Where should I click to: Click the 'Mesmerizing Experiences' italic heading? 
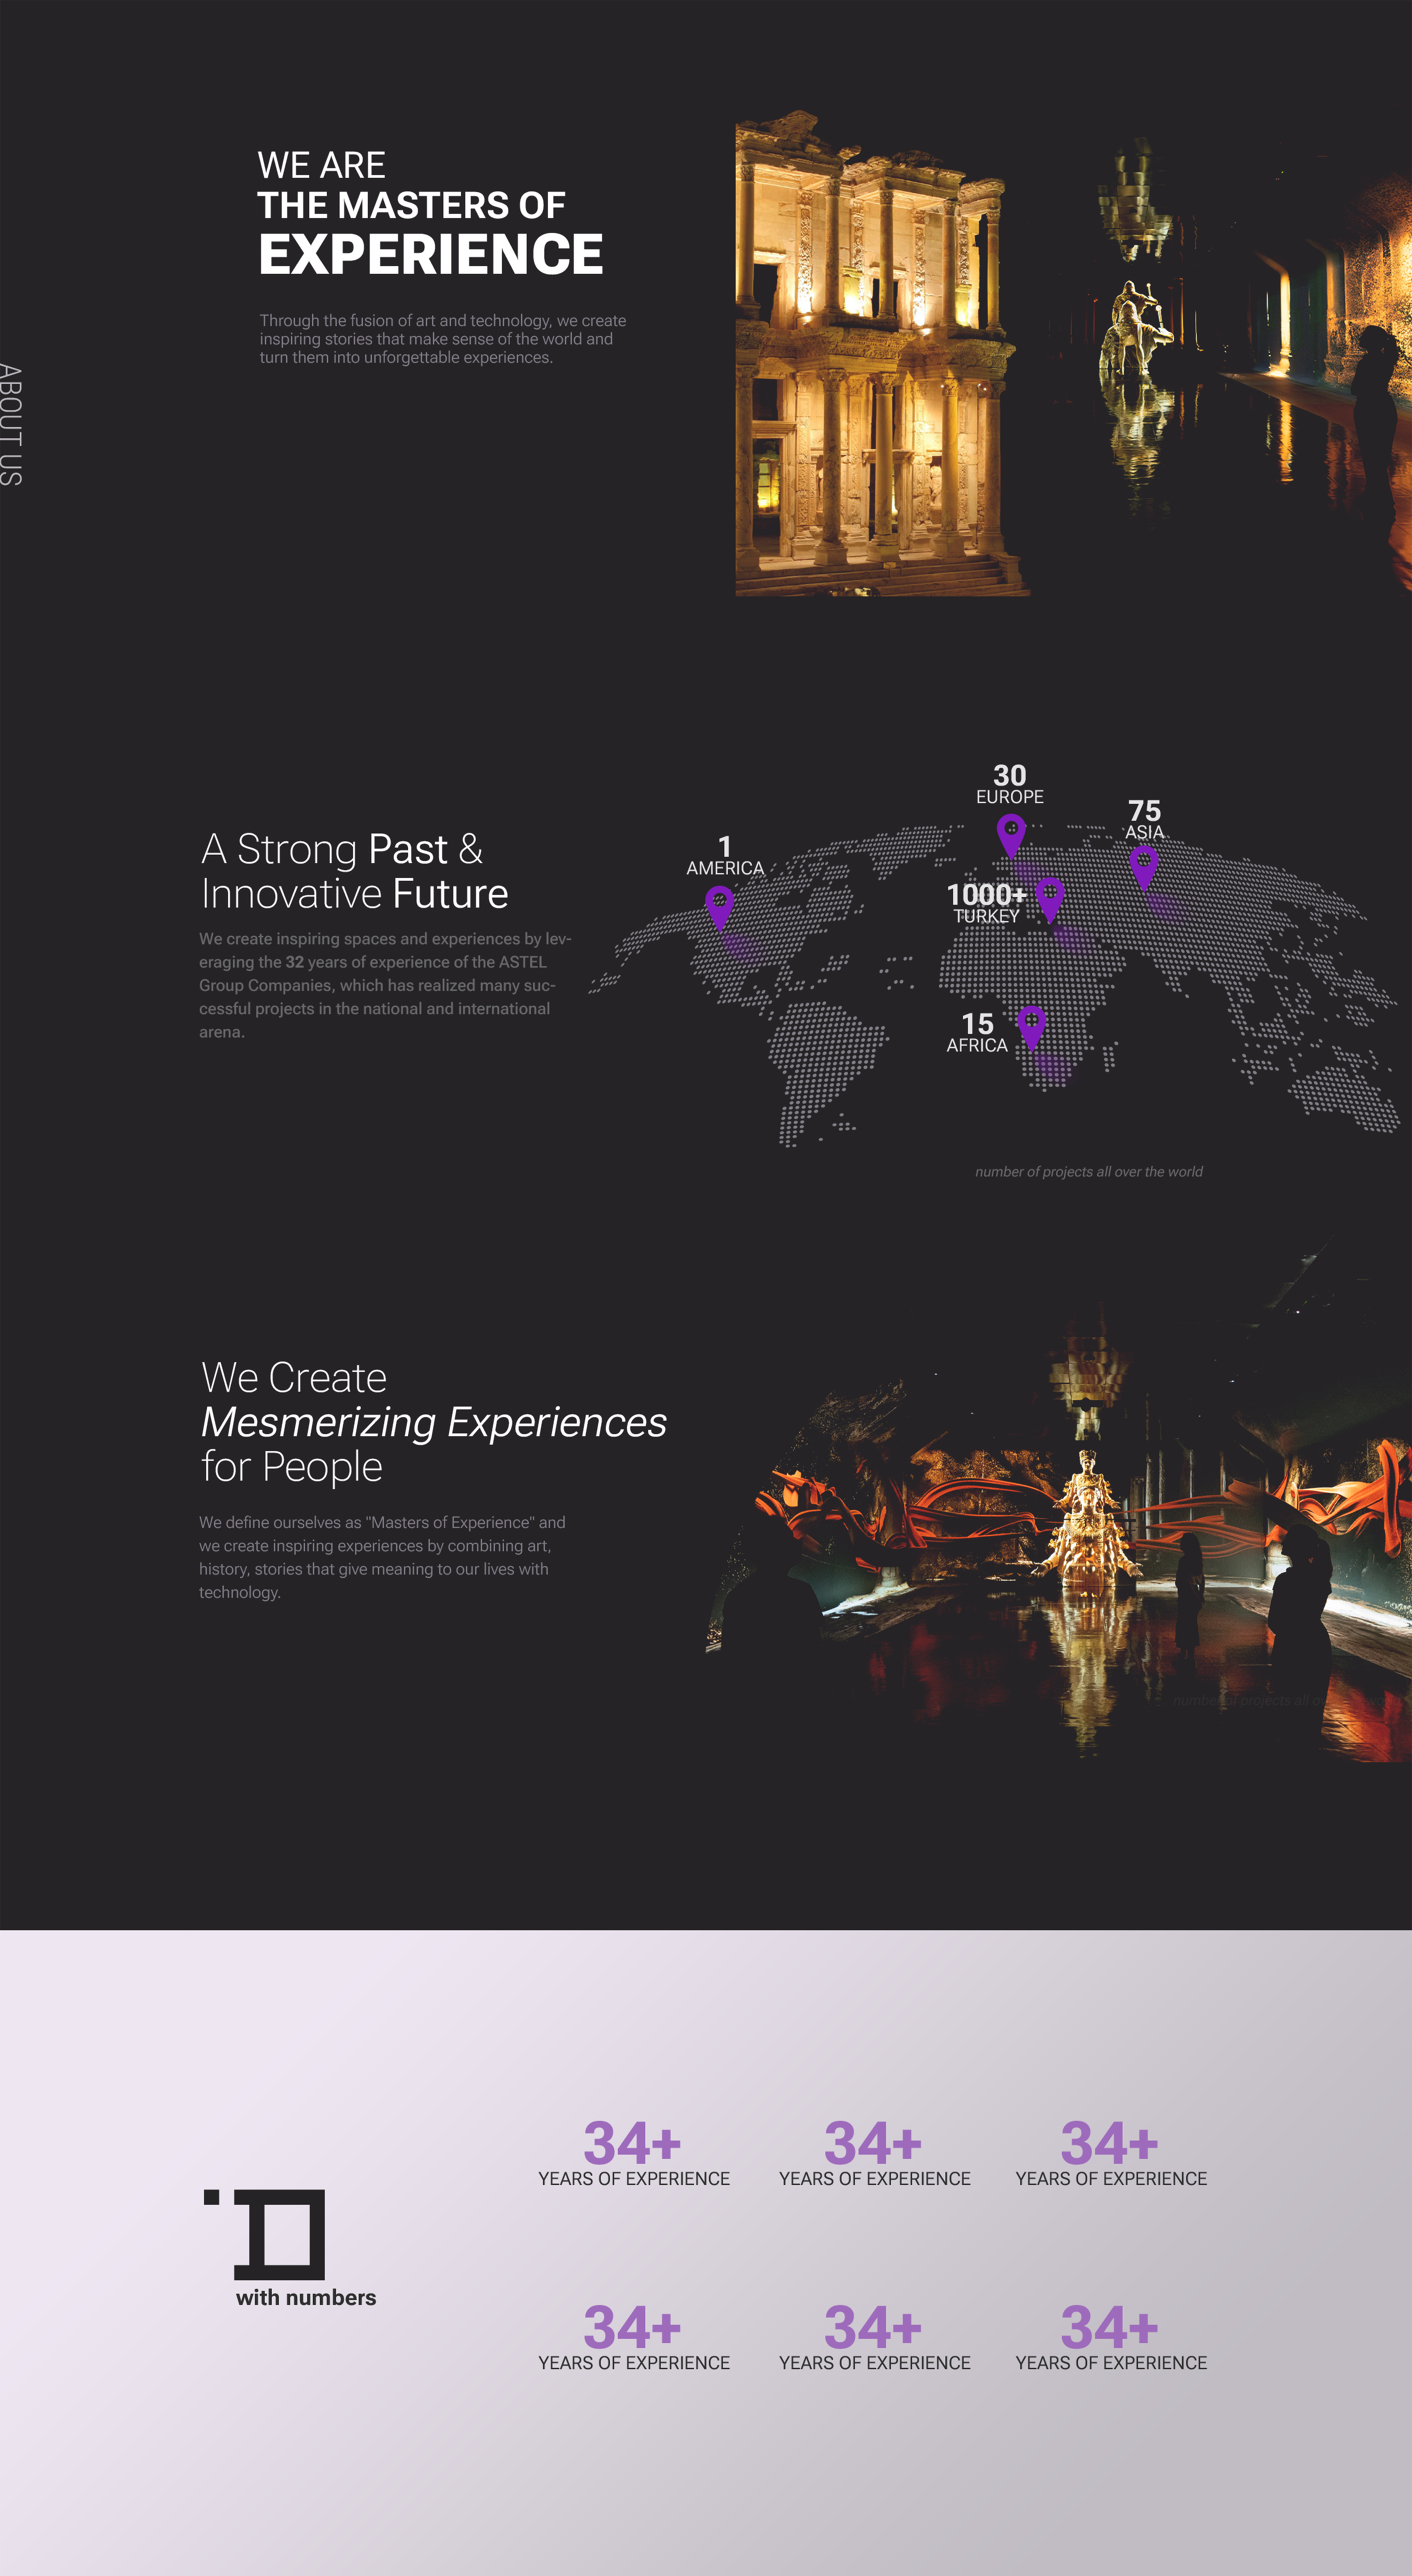(x=434, y=1422)
